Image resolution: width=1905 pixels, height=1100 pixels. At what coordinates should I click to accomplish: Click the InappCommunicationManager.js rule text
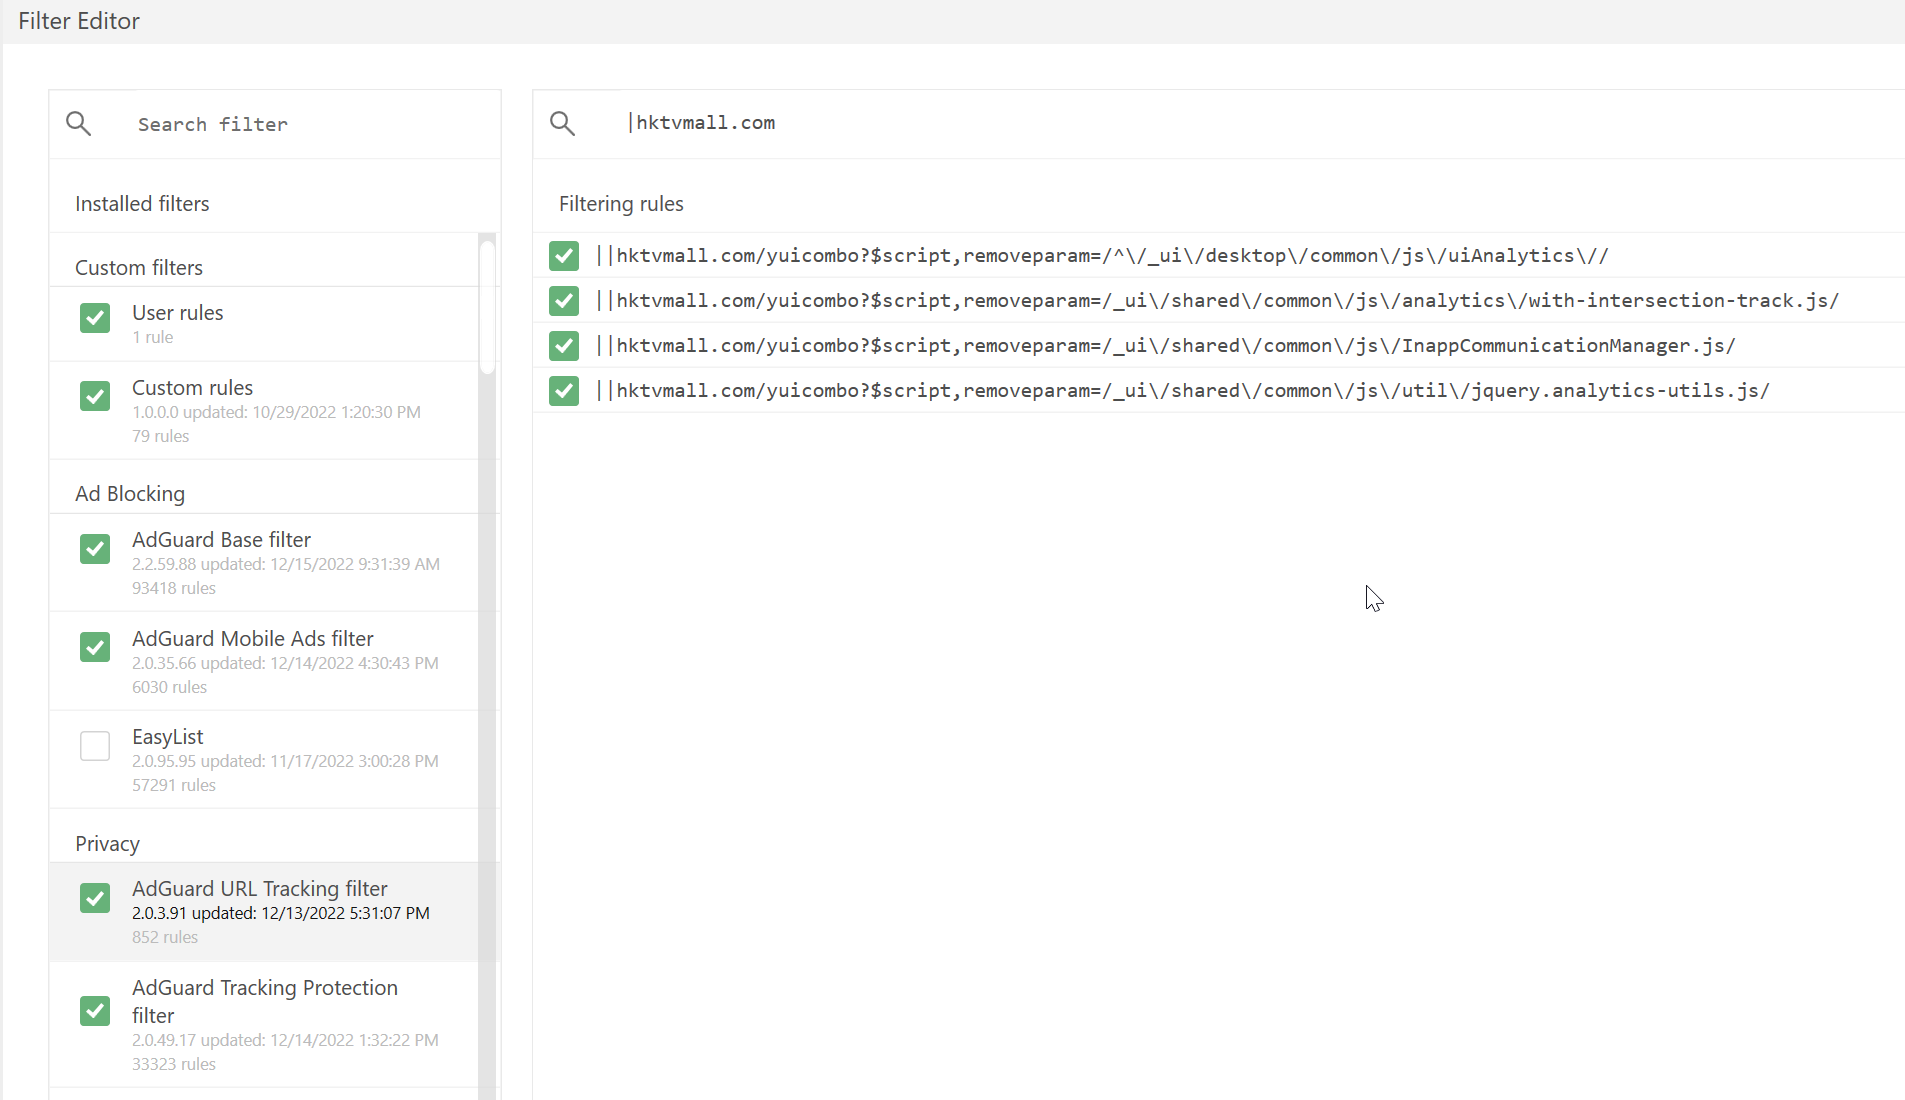(x=1165, y=346)
